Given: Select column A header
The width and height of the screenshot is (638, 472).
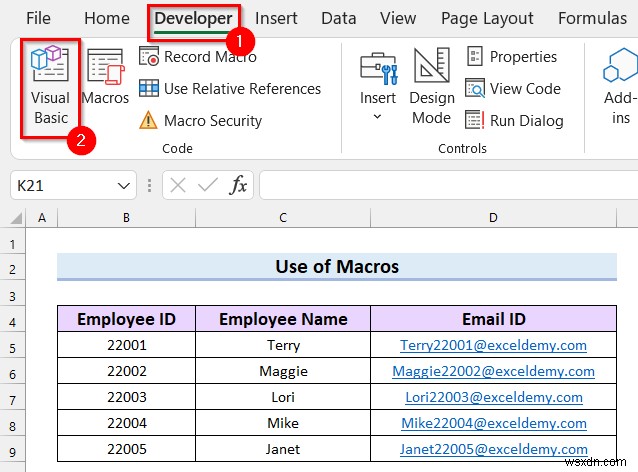Looking at the screenshot, I should click(x=42, y=218).
